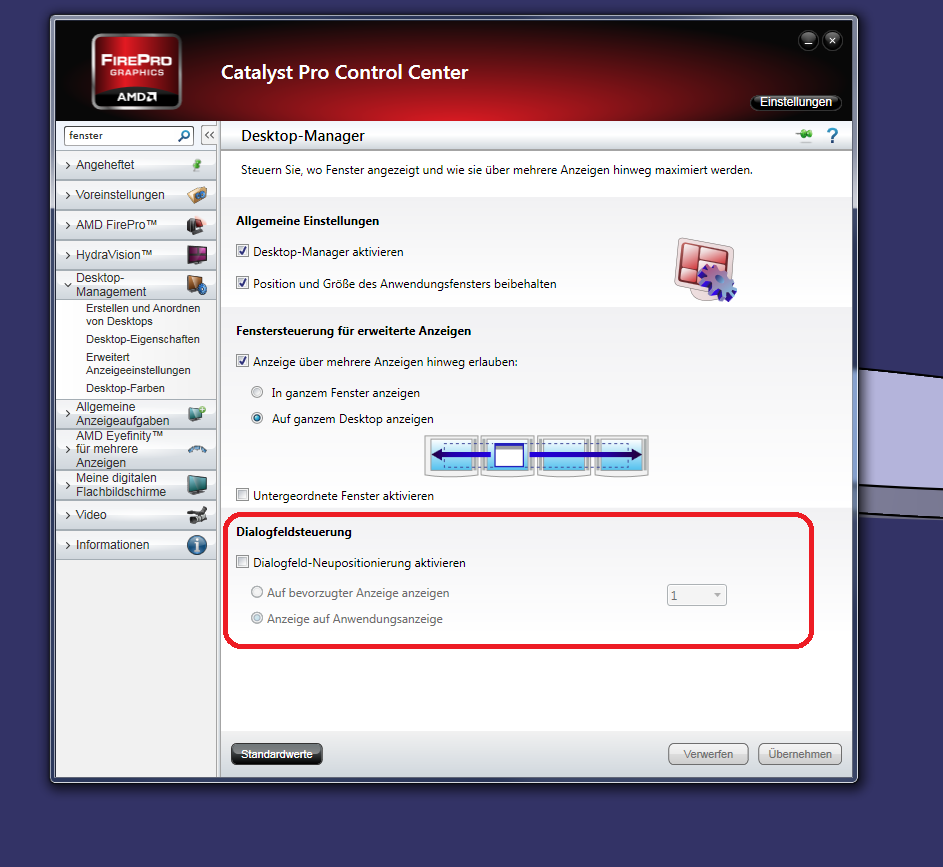Click the multi-display spanning preview image
This screenshot has width=943, height=867.
coord(536,456)
